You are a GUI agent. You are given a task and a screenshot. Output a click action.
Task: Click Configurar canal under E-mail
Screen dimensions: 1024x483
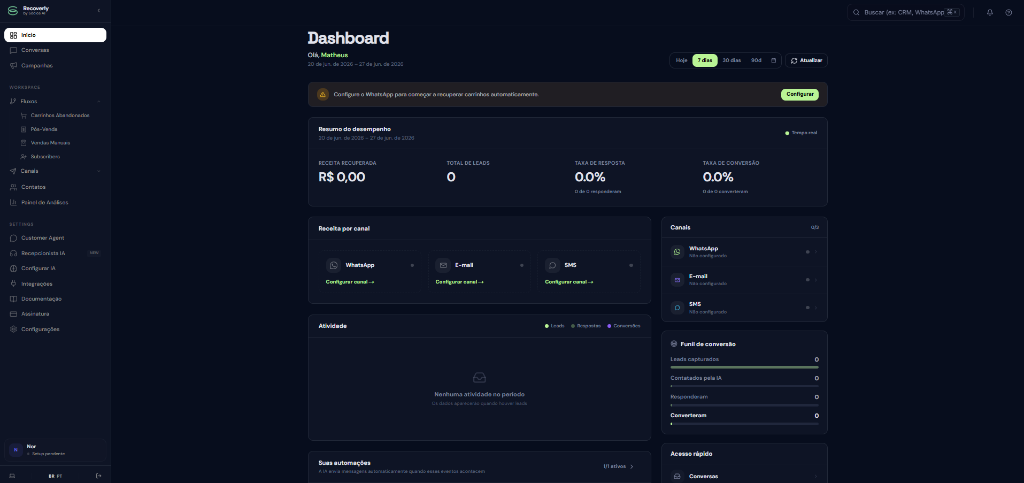click(x=460, y=282)
